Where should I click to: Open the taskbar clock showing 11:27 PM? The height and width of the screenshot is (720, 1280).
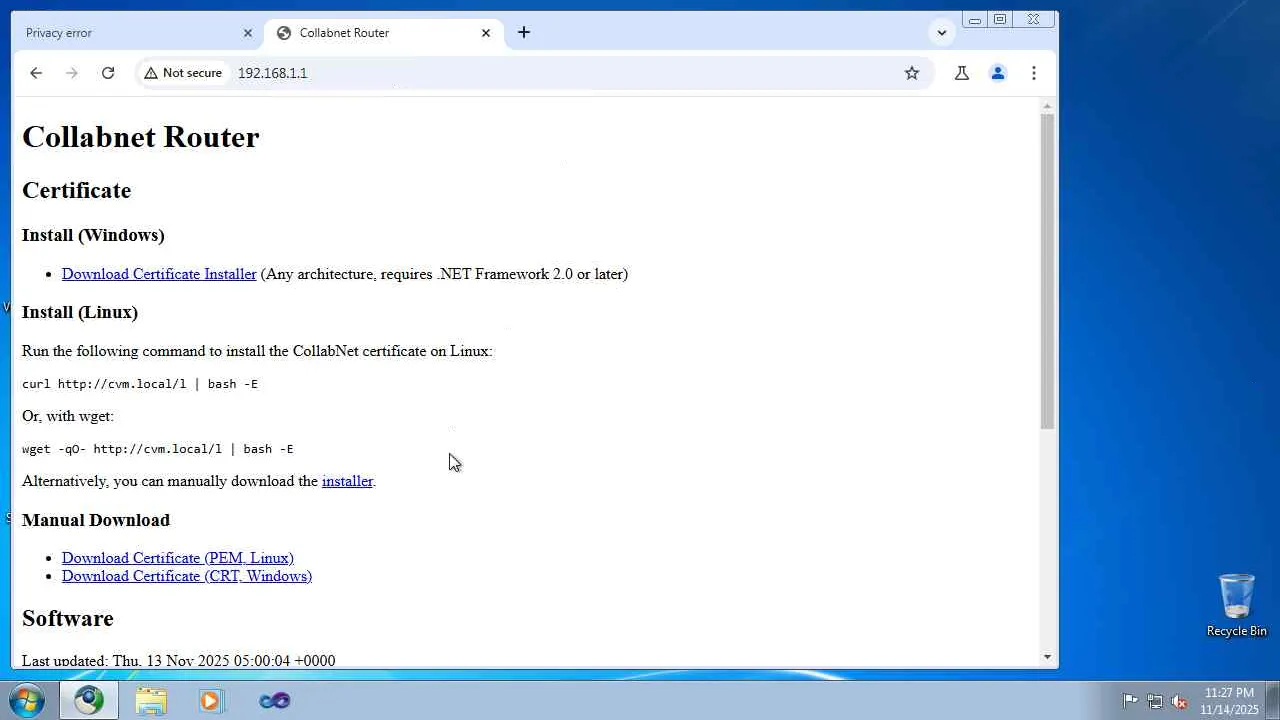pyautogui.click(x=1229, y=701)
